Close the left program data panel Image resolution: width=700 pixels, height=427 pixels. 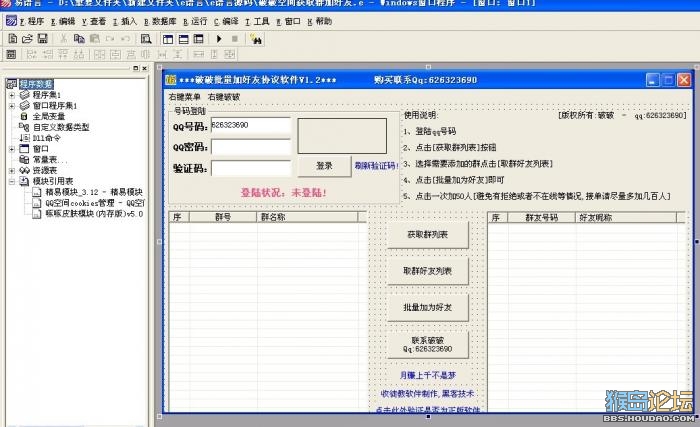pyautogui.click(x=144, y=68)
